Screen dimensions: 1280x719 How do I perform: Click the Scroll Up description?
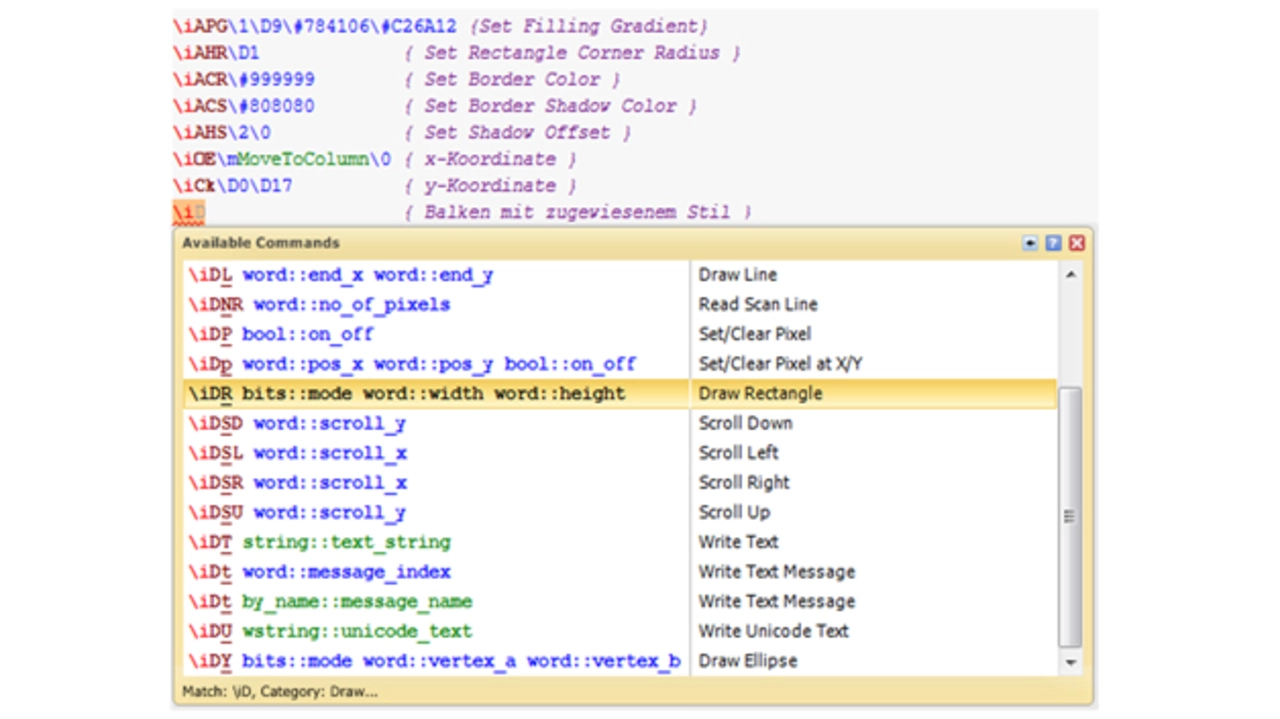click(734, 512)
